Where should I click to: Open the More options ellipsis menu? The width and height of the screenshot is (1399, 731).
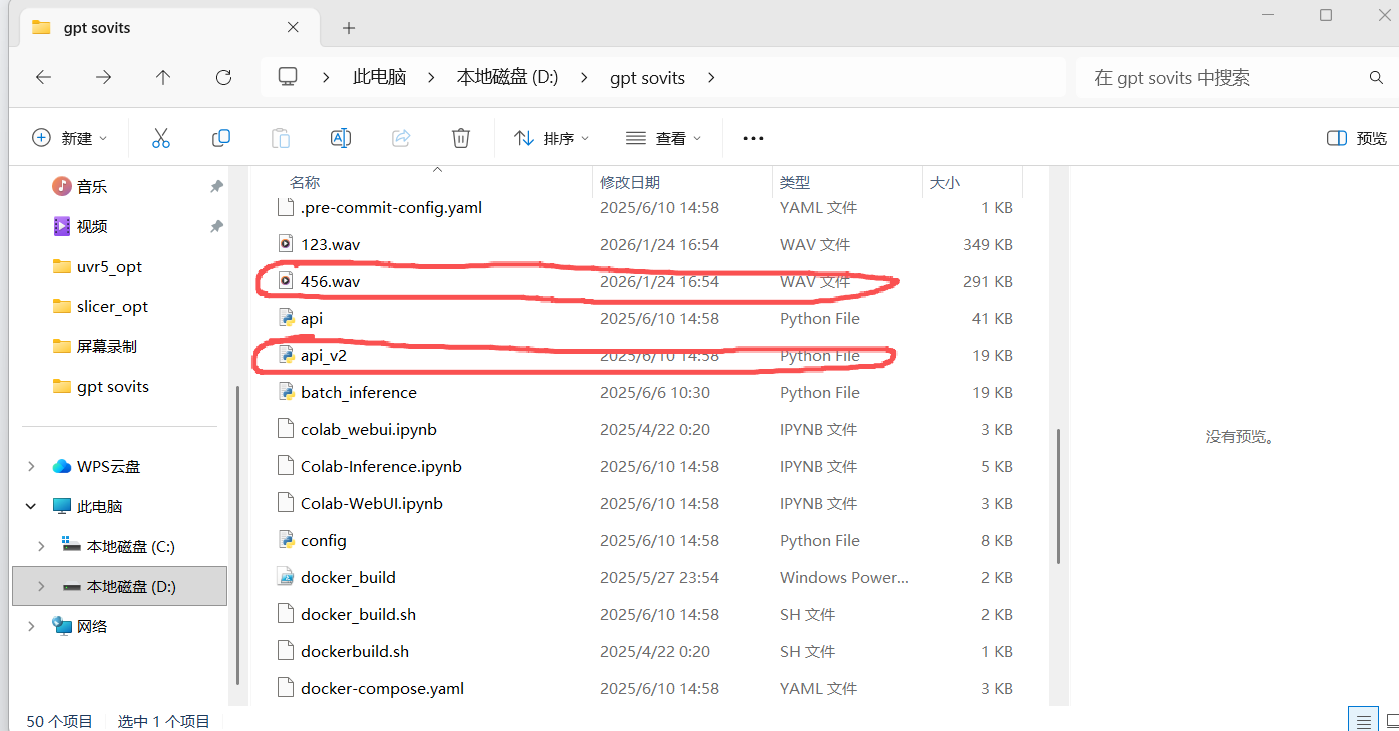(753, 138)
